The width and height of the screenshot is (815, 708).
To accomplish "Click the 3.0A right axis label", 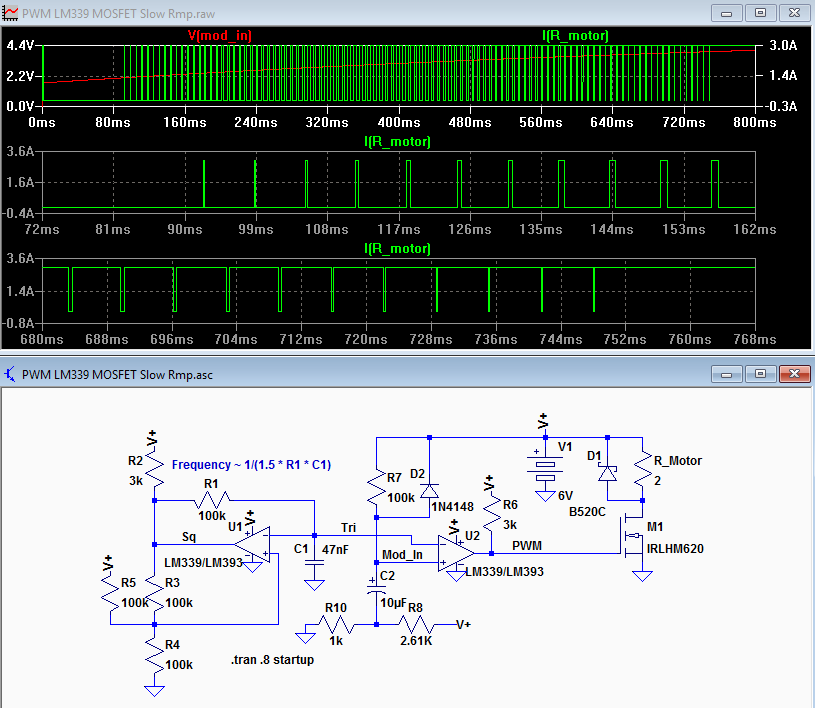I will tap(783, 45).
